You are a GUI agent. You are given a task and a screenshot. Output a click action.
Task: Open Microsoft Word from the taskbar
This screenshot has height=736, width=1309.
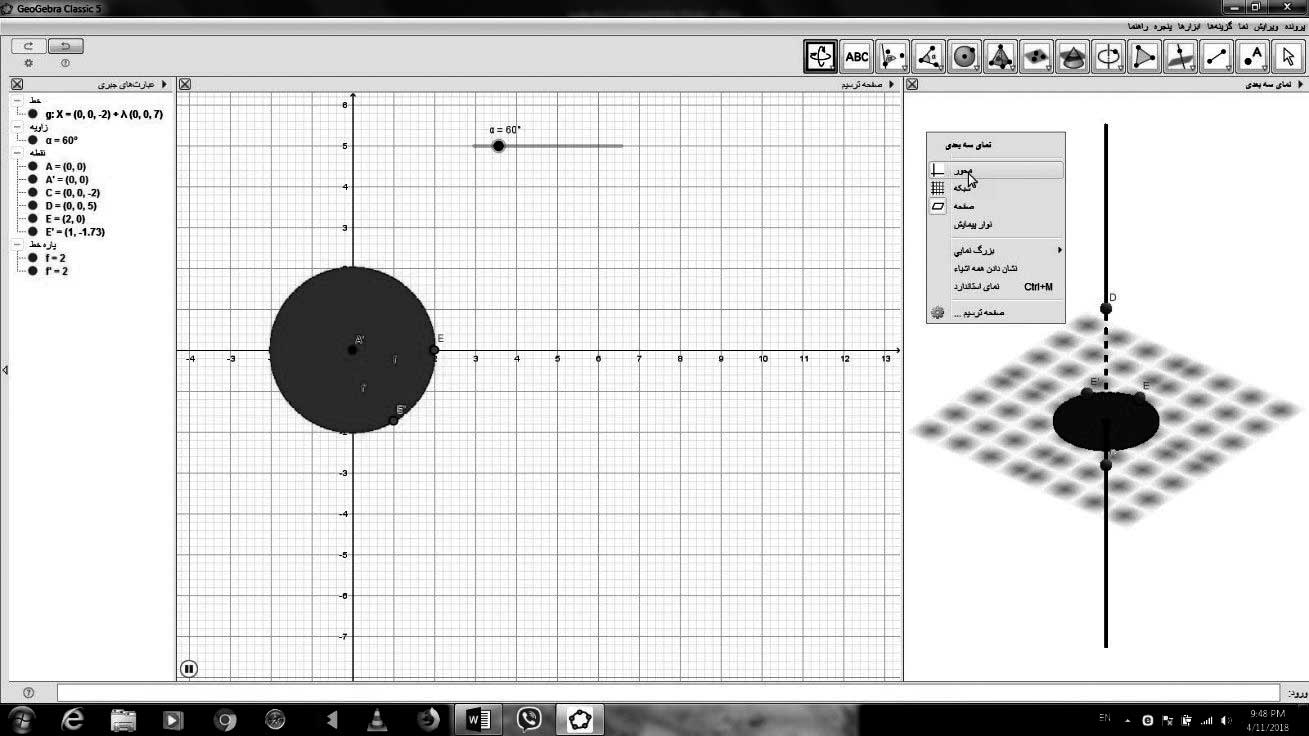(x=479, y=719)
